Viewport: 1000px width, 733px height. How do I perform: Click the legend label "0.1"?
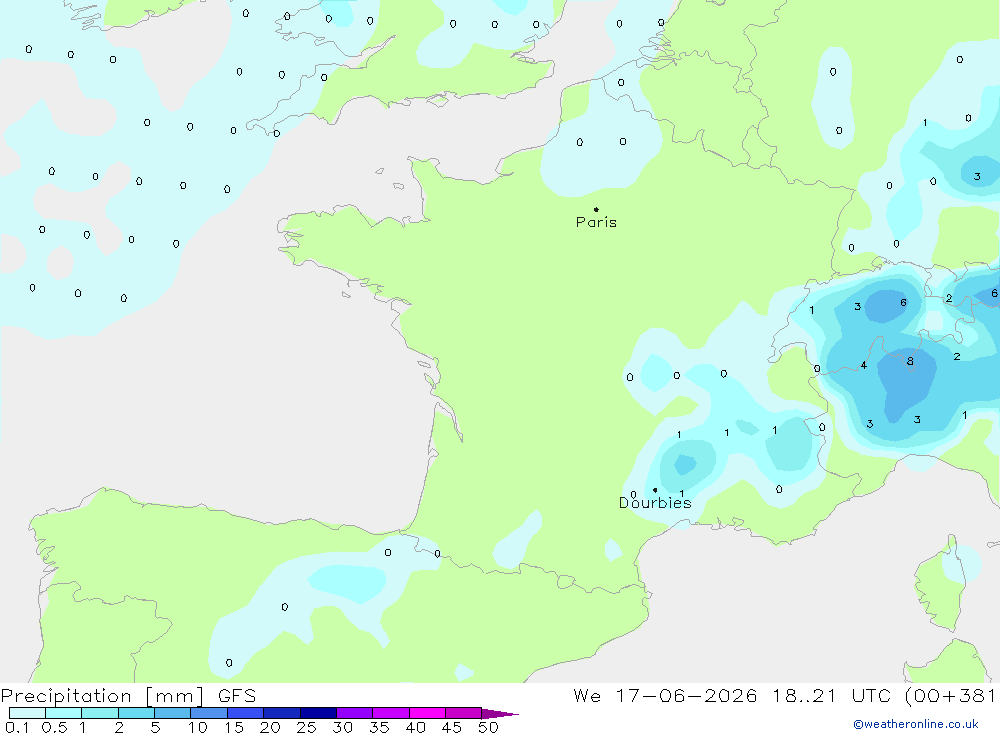click(x=17, y=727)
